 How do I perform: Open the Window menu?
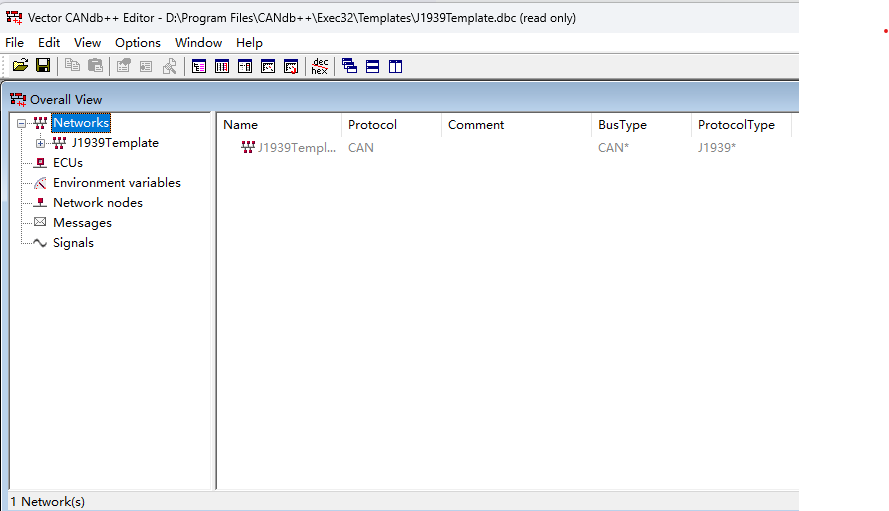198,42
